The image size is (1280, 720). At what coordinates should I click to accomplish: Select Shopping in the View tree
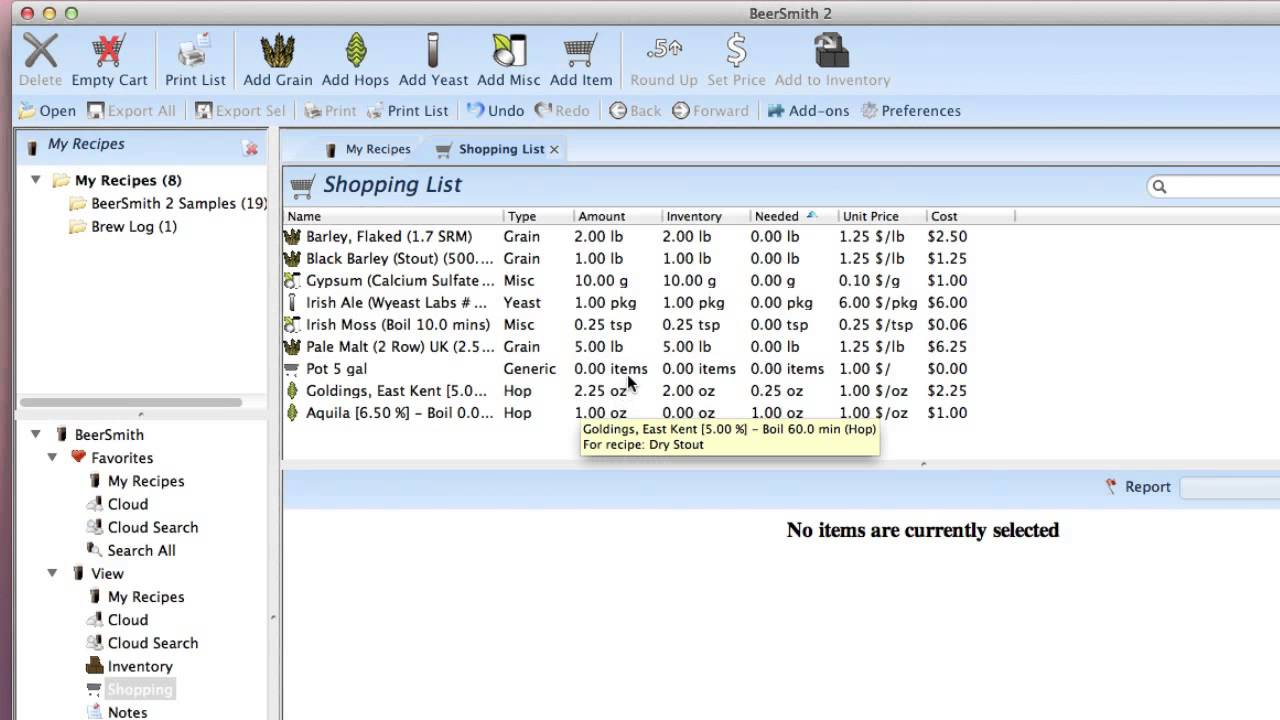click(130, 689)
